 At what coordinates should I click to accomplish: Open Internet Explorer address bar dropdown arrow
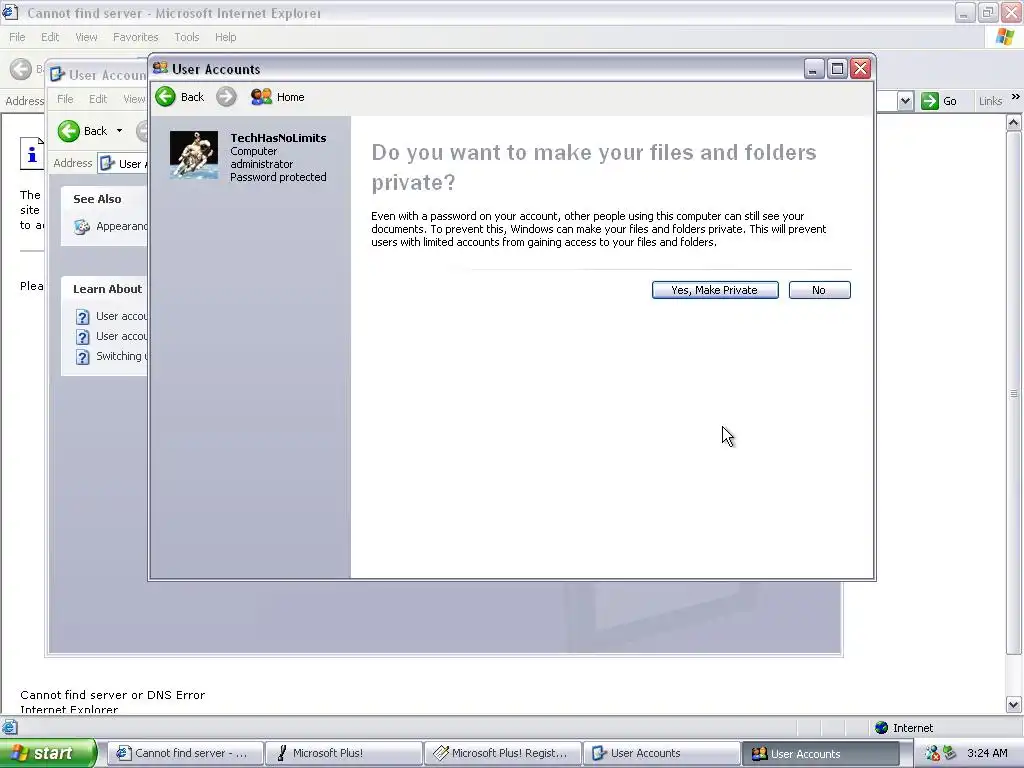[x=905, y=101]
